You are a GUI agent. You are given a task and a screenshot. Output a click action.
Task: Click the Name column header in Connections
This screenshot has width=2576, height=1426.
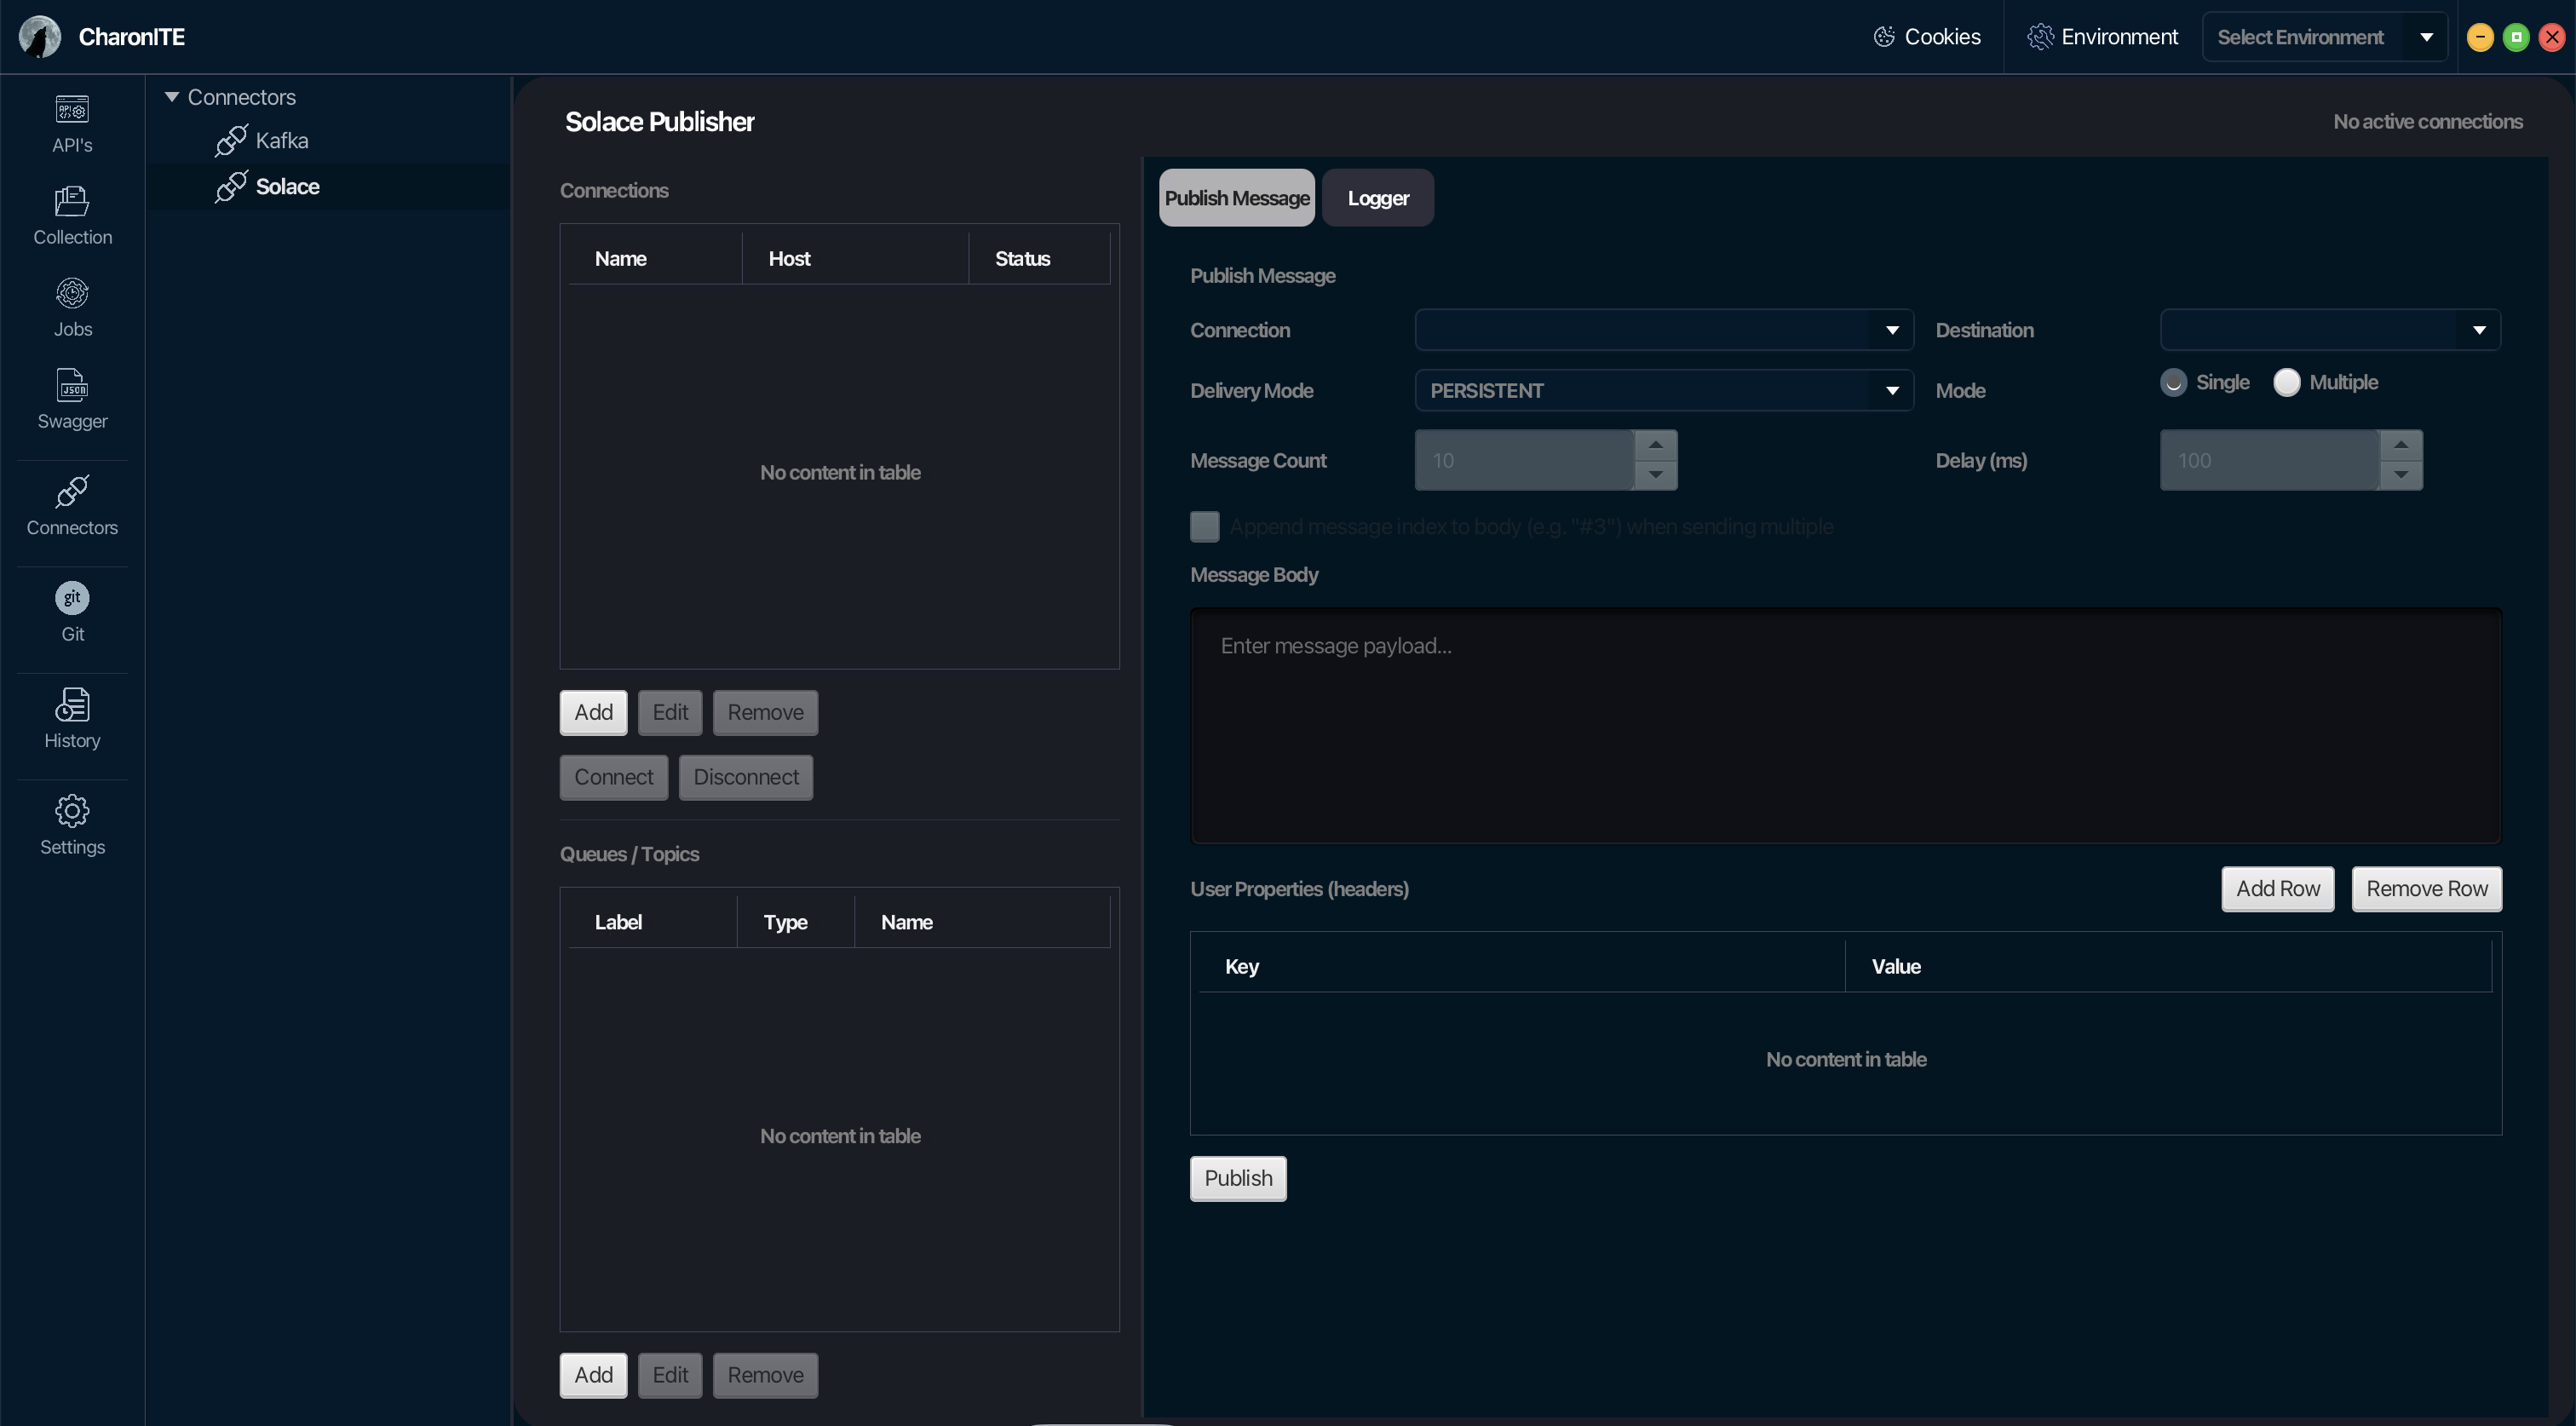point(655,259)
